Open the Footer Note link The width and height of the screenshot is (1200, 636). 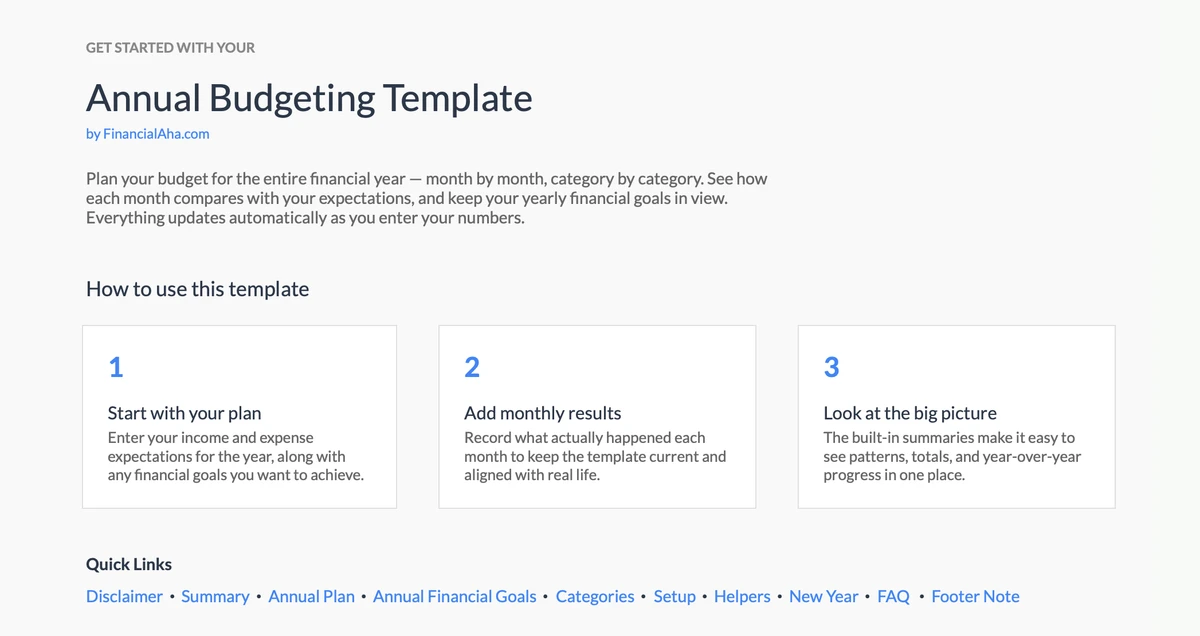[x=975, y=596]
